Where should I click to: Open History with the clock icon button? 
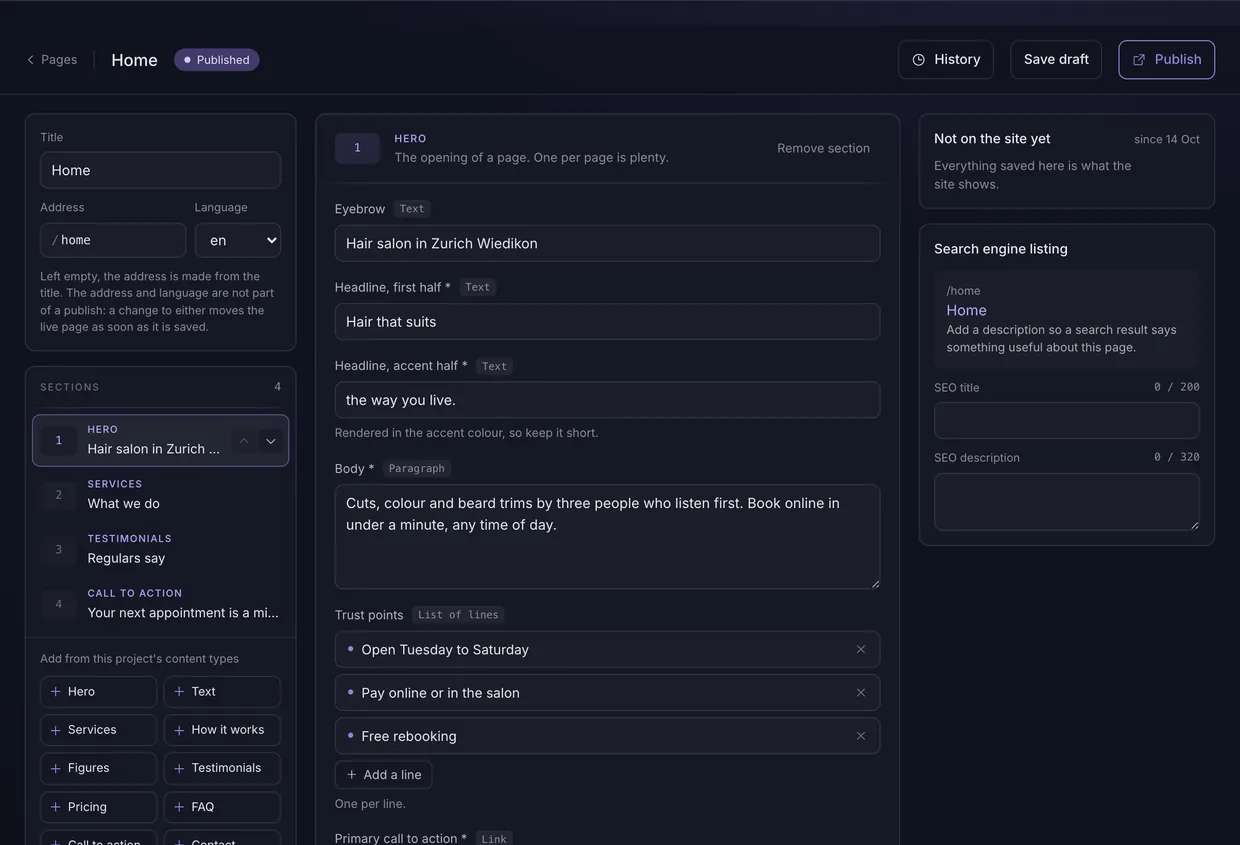click(x=945, y=60)
